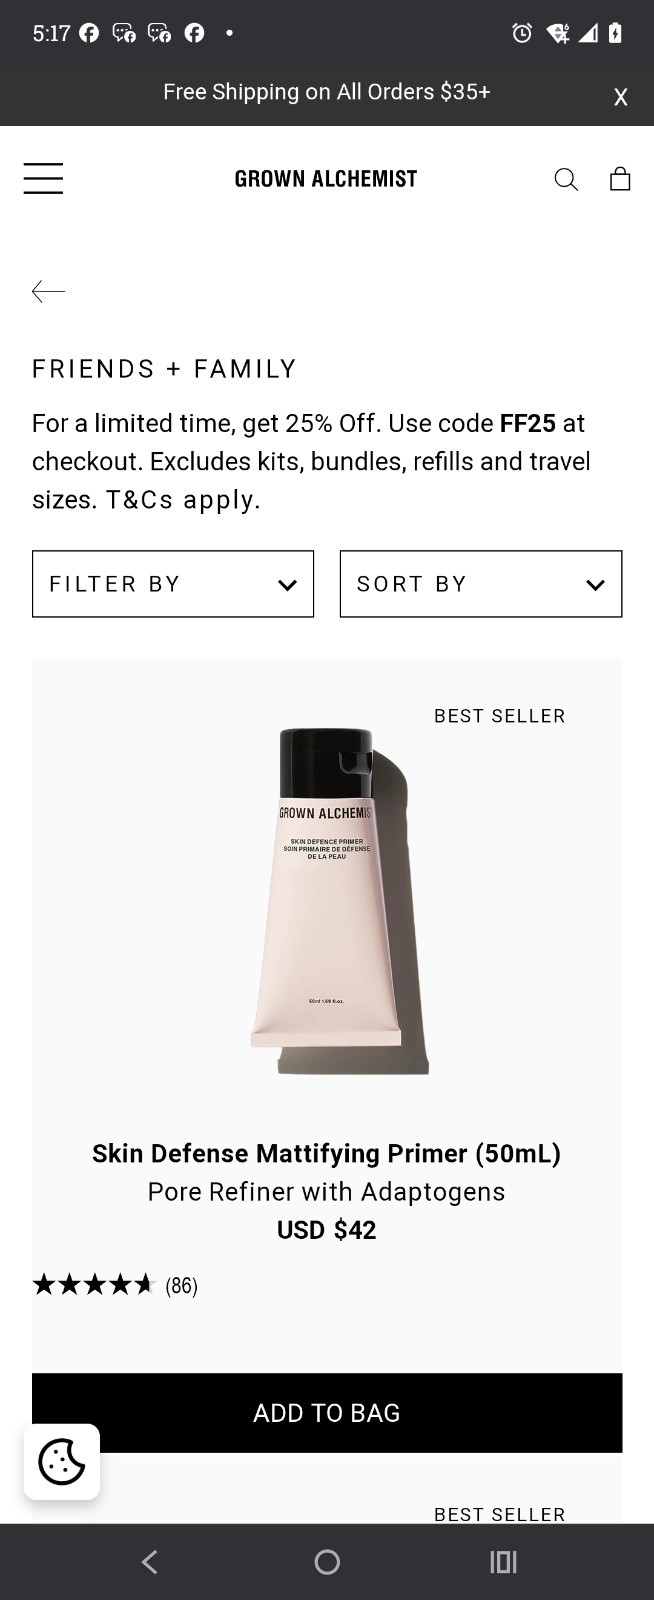Add Skin Defense Primer to bag

point(327,1412)
